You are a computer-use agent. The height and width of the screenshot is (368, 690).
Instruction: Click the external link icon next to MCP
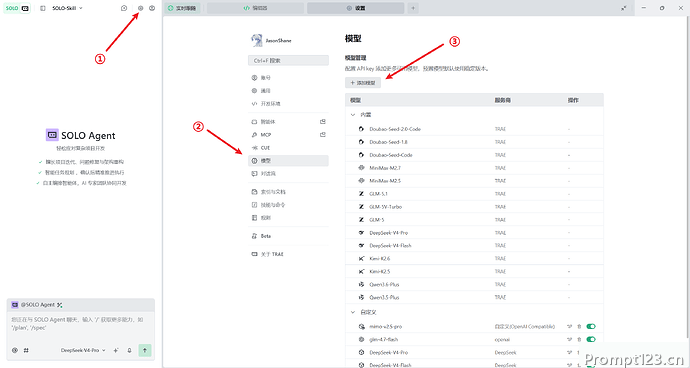(323, 135)
